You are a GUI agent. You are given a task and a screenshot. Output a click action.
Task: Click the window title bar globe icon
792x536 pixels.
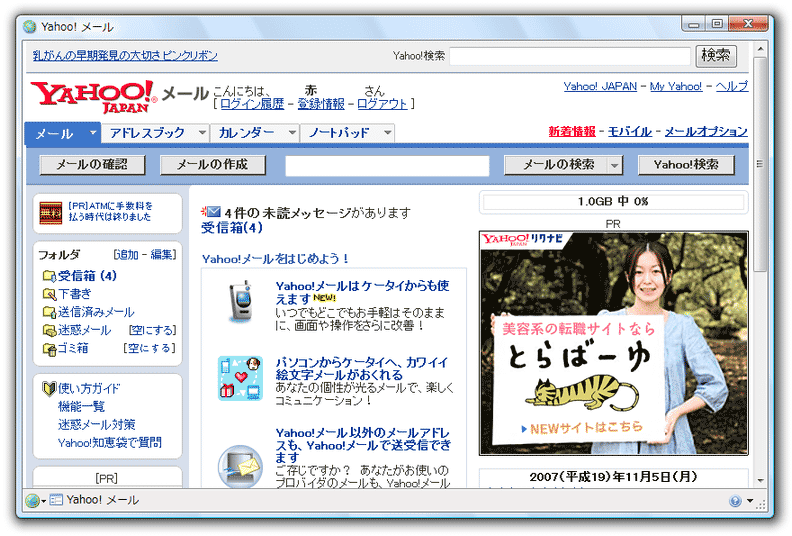[30, 26]
